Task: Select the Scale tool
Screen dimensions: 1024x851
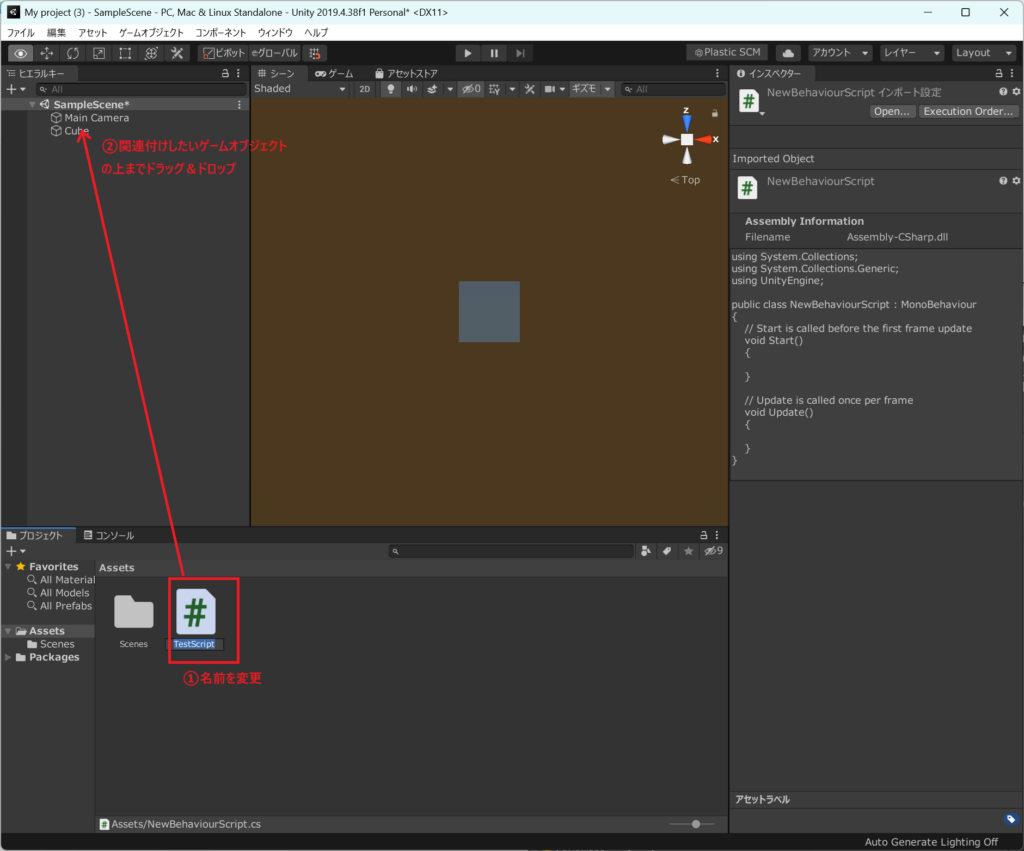Action: coord(99,53)
